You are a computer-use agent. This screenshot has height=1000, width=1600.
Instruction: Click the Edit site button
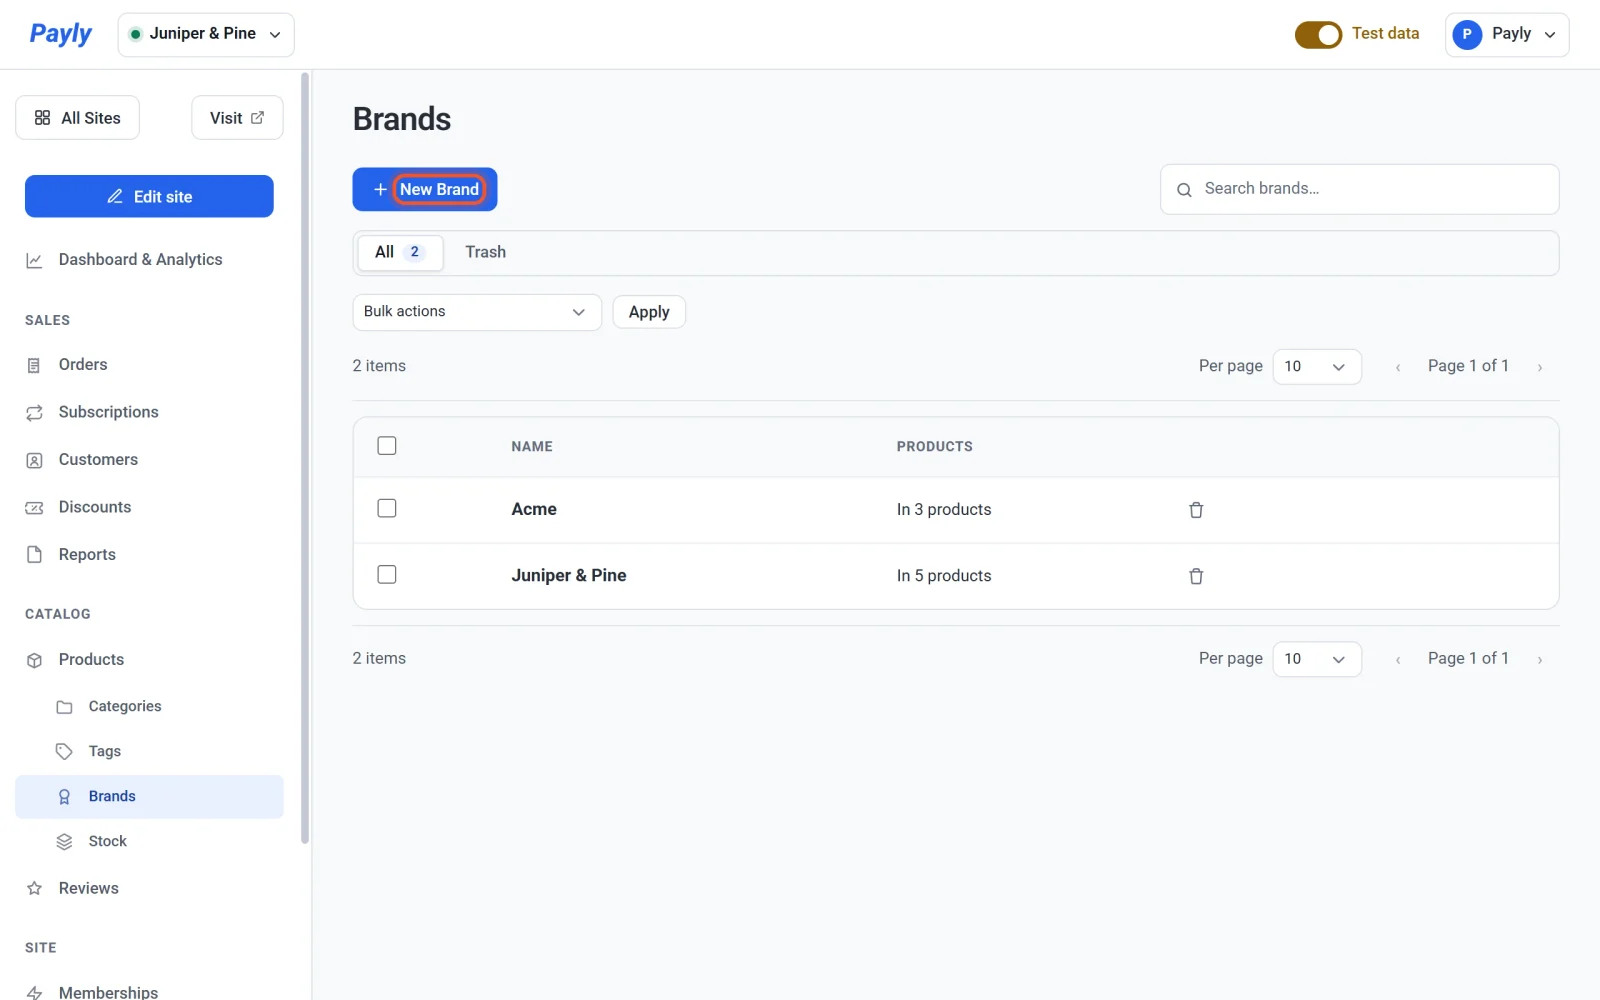click(149, 196)
